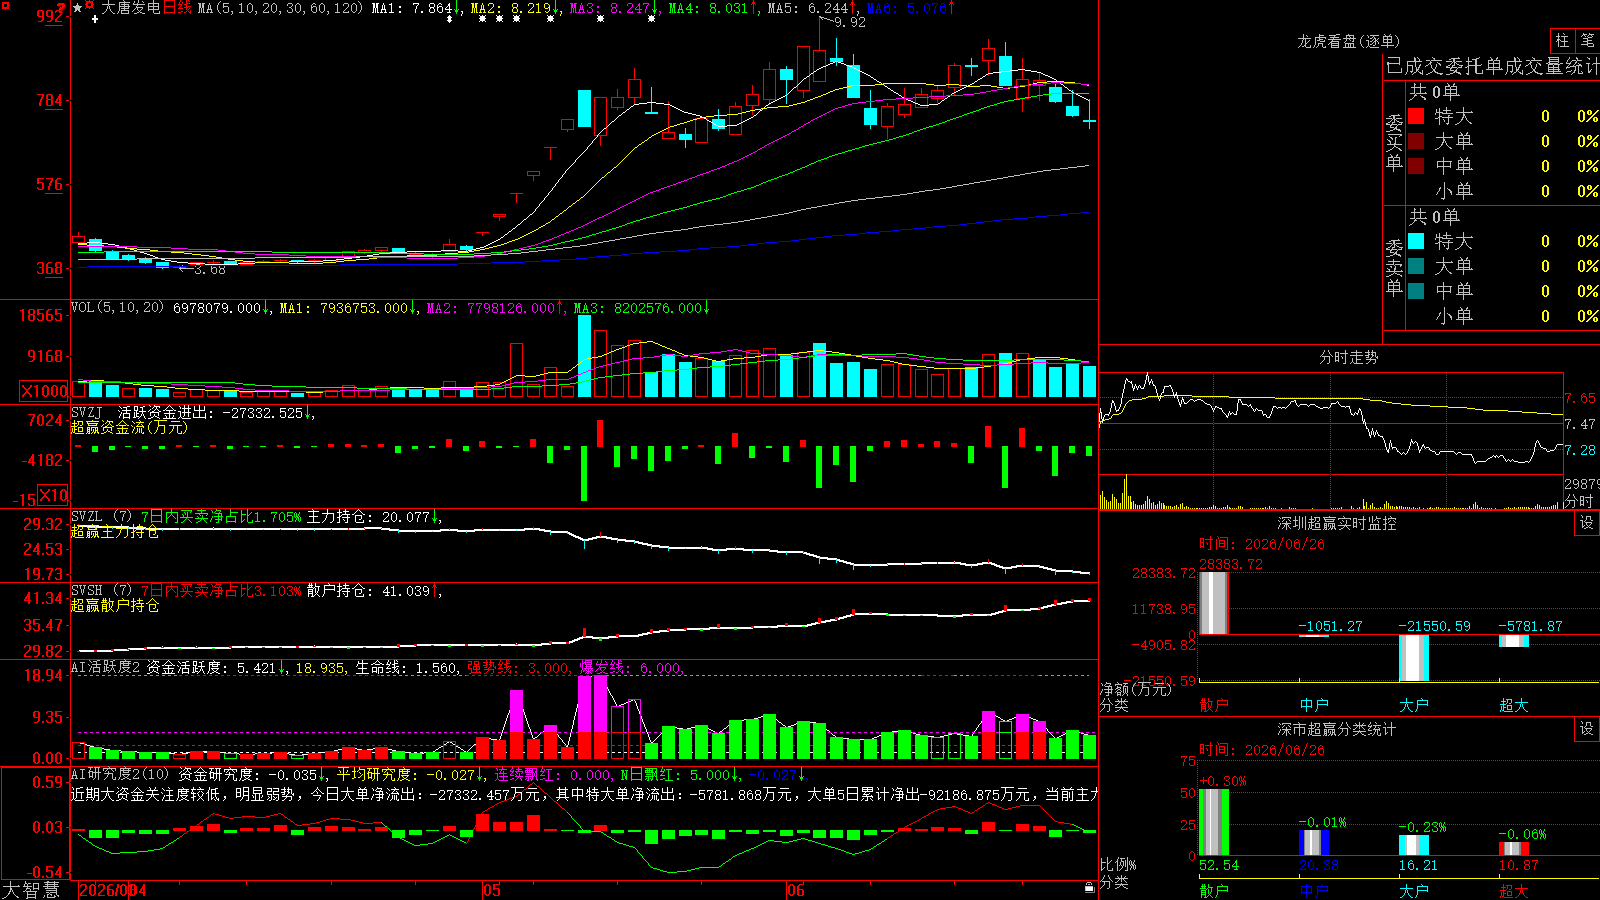Click the SVSH indicator name
Screen dimensions: 1600x900
click(87, 591)
